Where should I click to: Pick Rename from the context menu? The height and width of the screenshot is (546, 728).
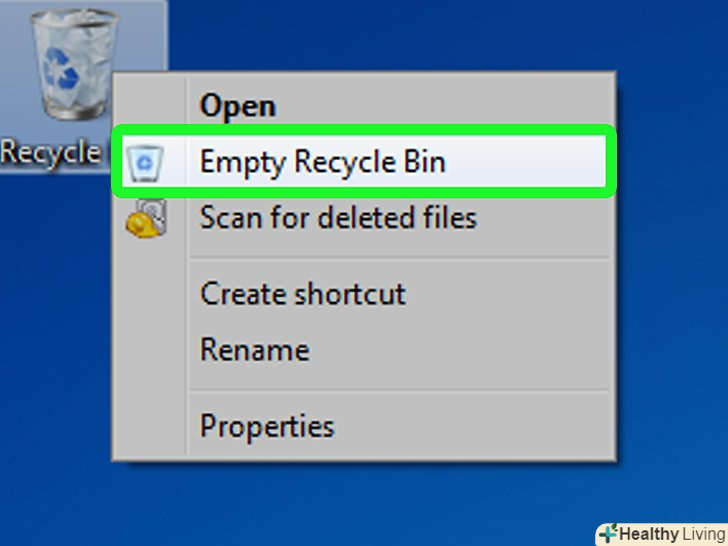click(x=254, y=349)
